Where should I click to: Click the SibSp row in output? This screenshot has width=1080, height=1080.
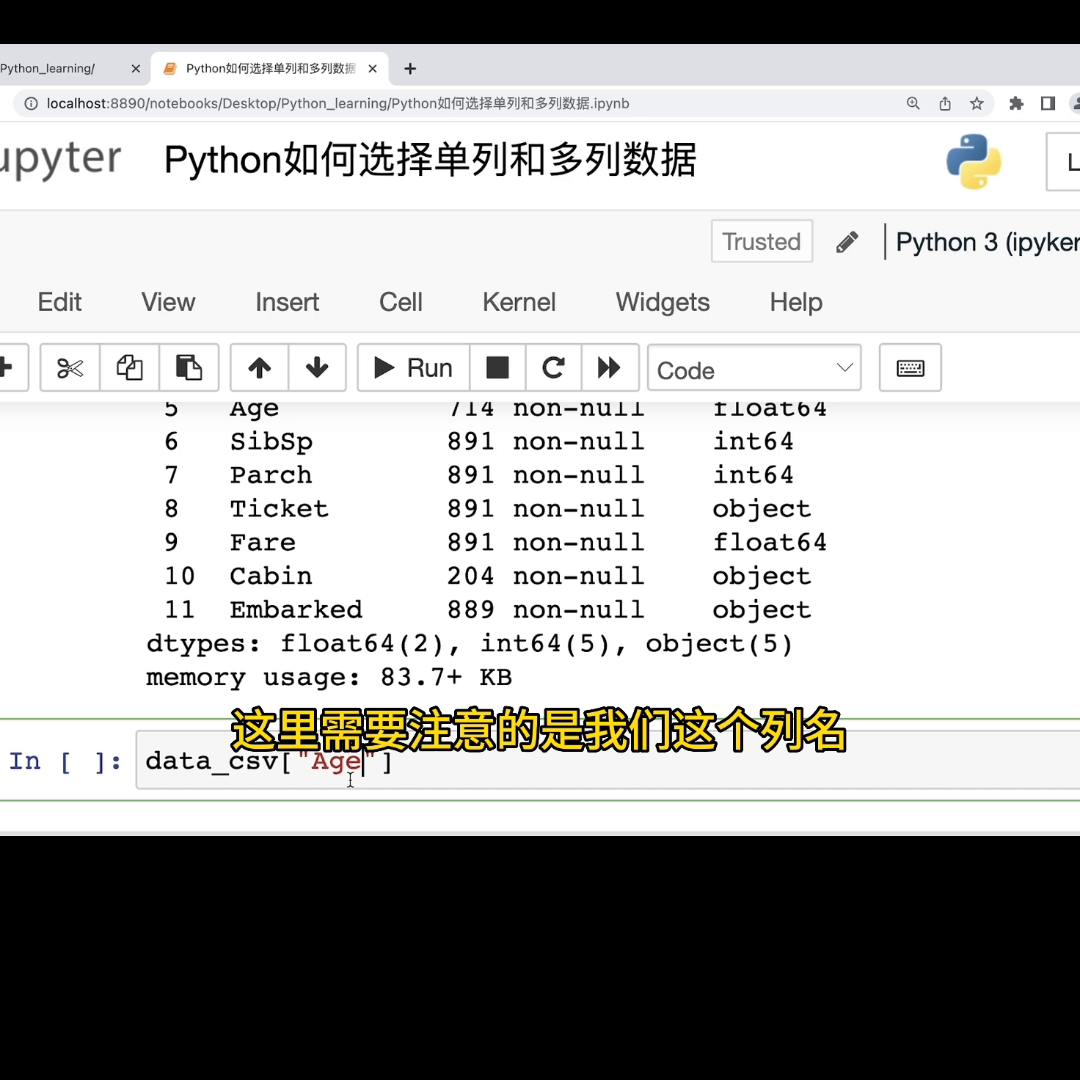(479, 441)
